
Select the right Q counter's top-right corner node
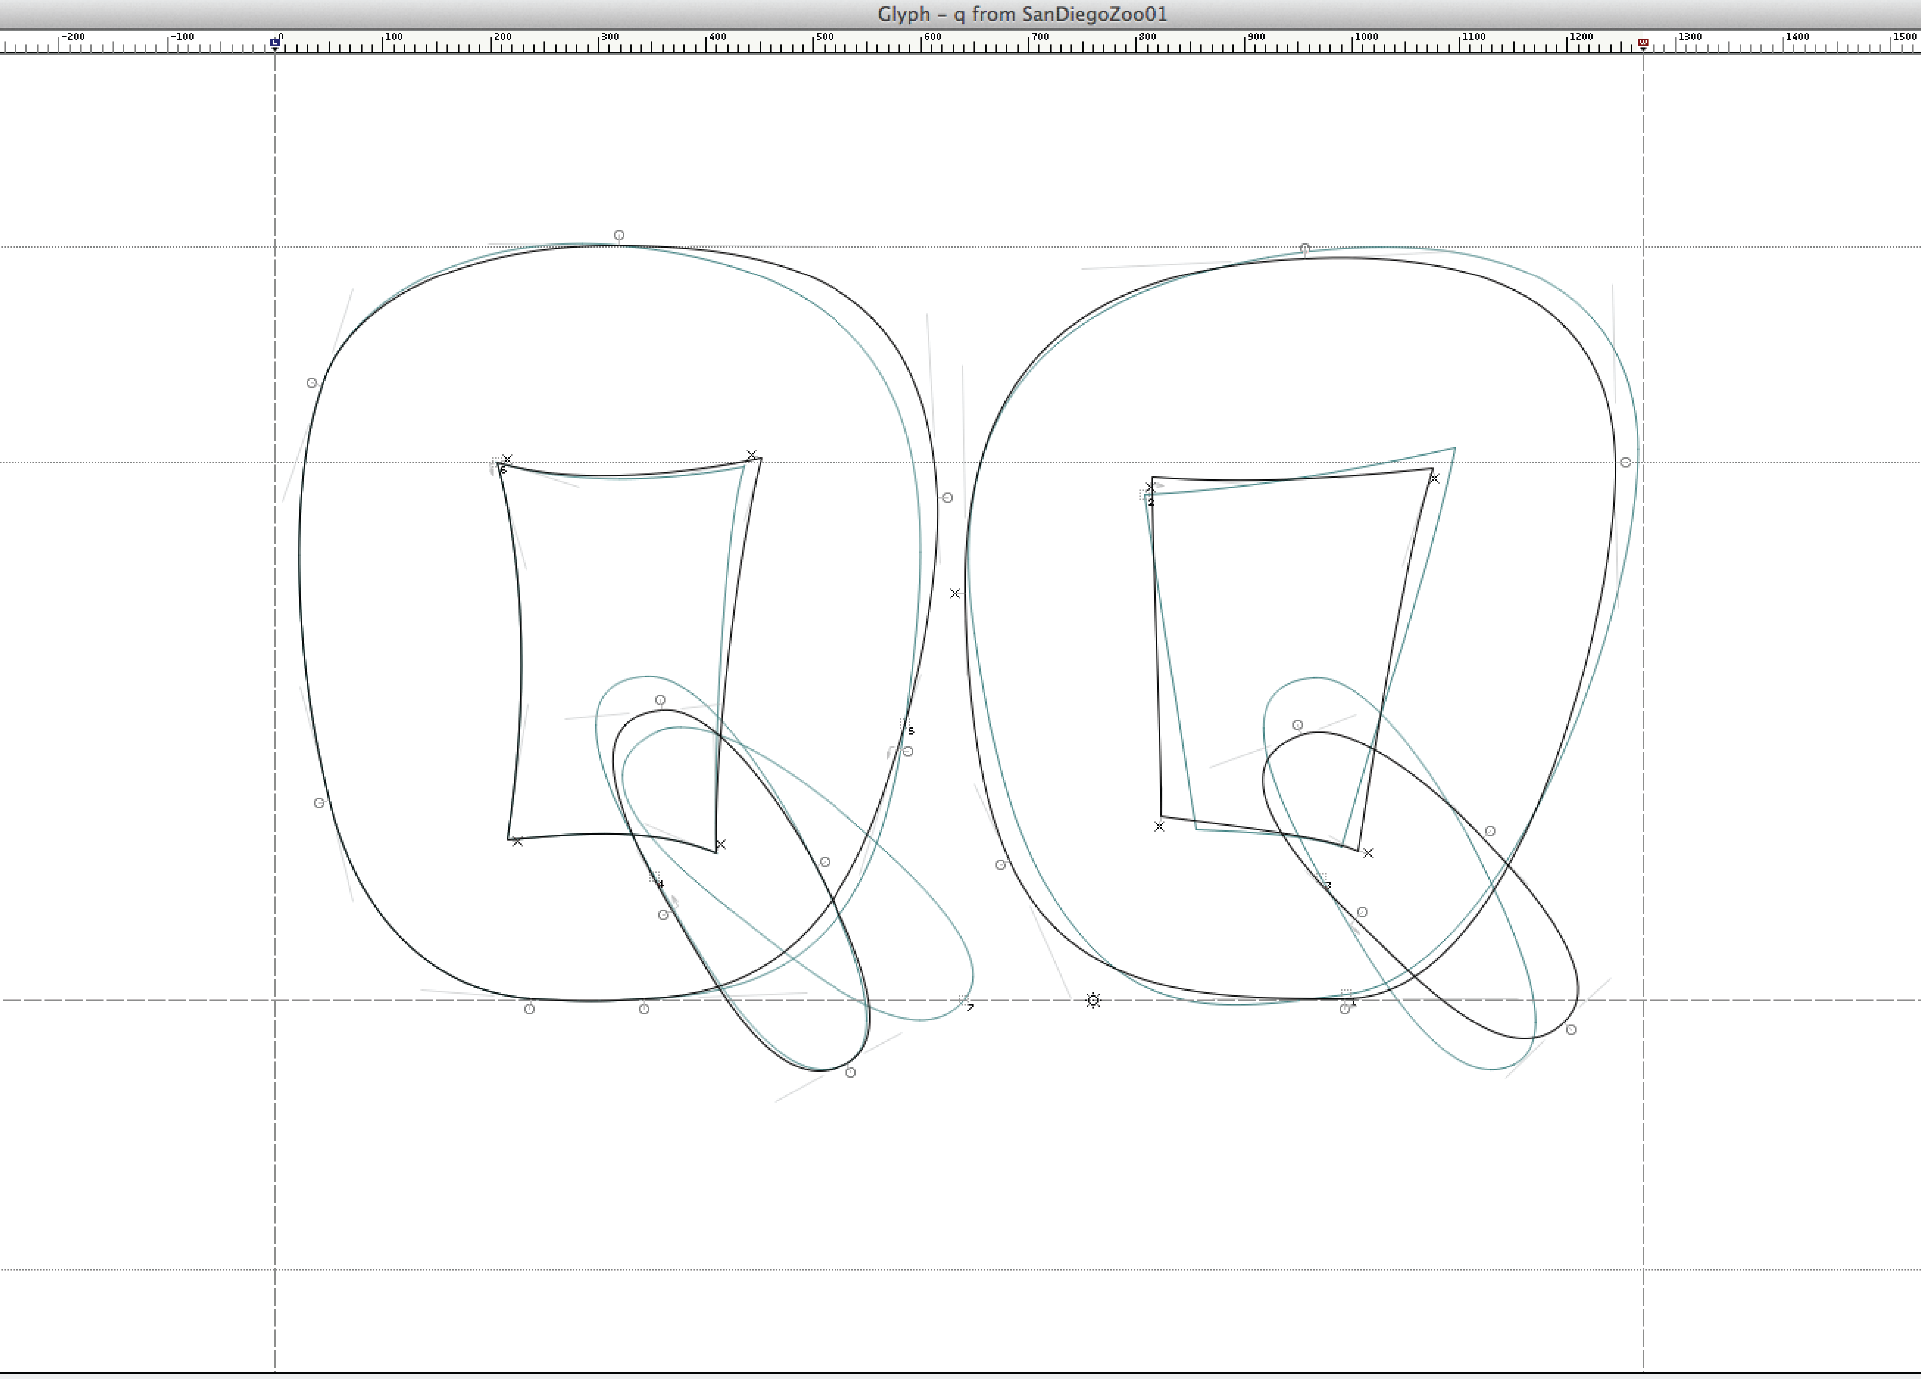click(1434, 478)
